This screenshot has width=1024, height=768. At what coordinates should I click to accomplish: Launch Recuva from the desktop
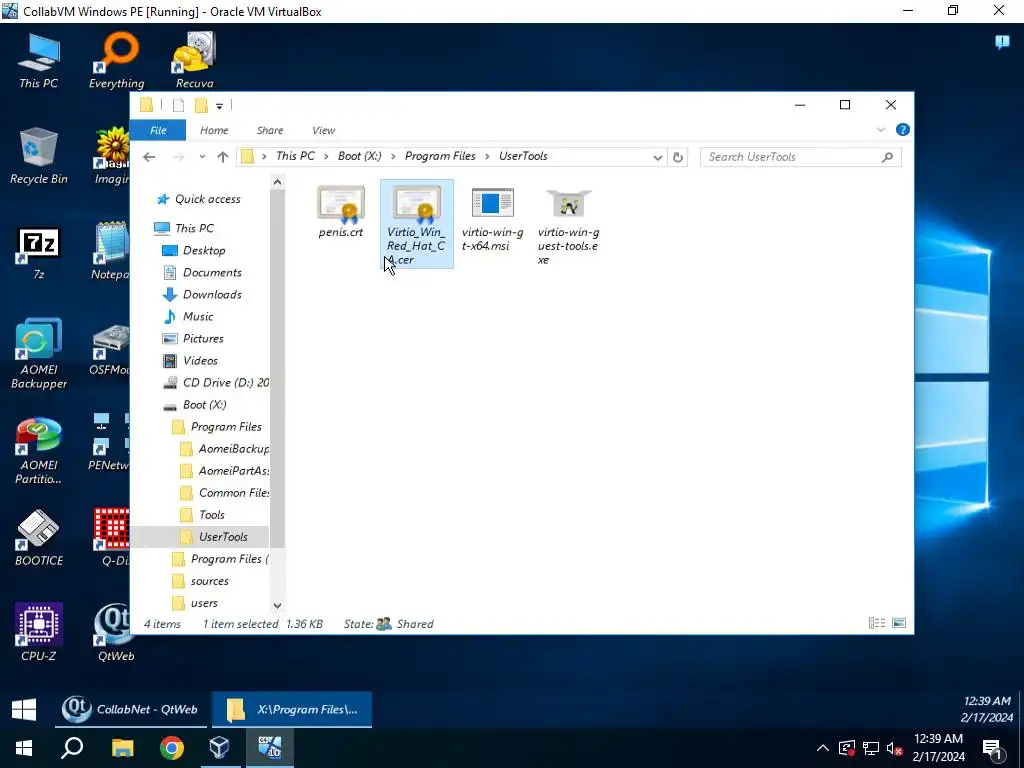(194, 60)
